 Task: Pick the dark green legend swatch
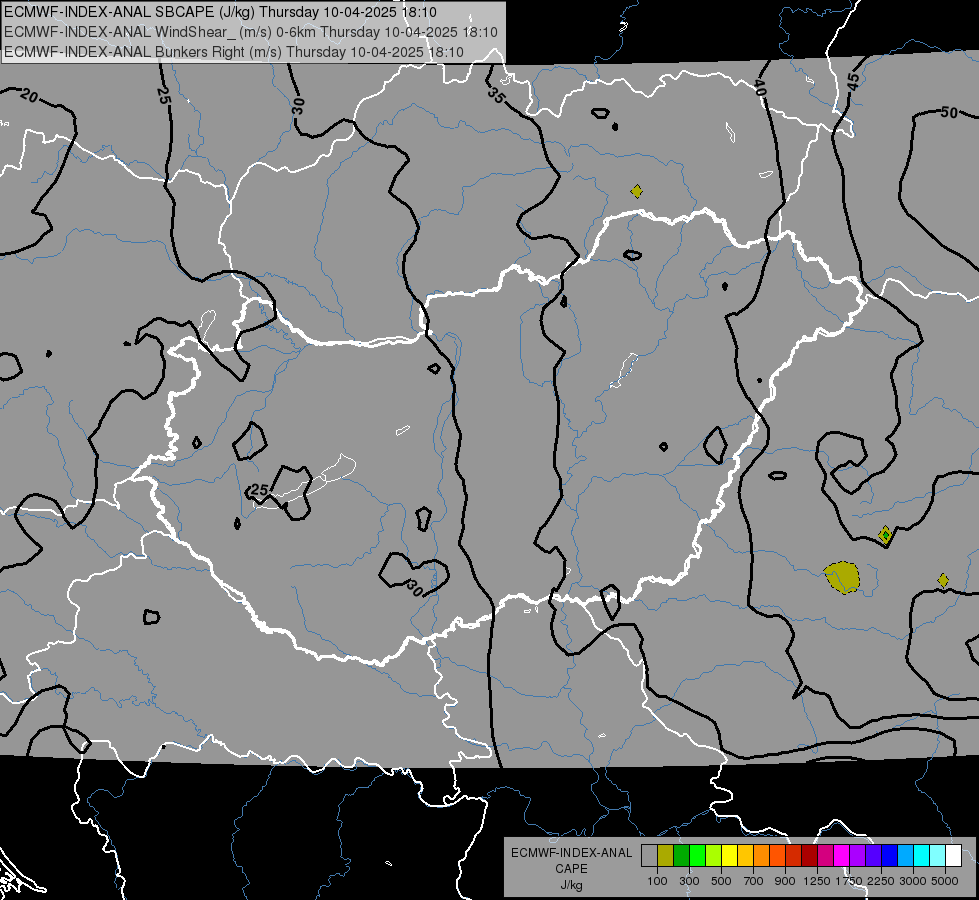pos(681,856)
